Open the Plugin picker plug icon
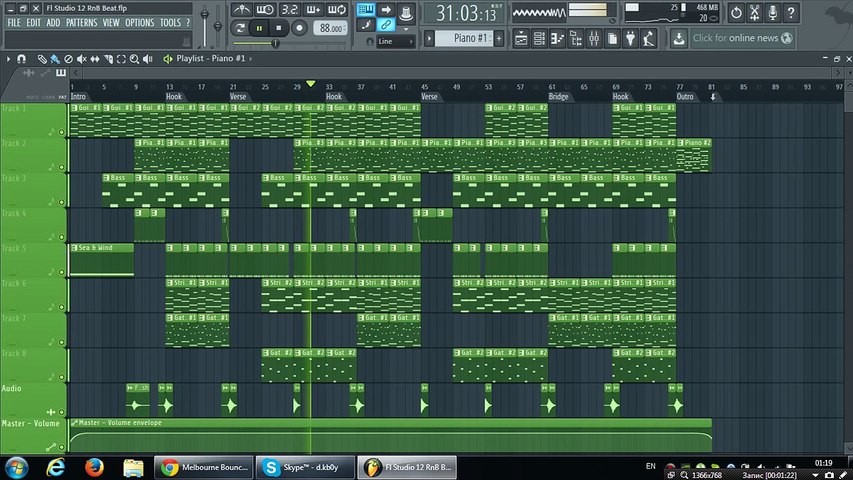Image resolution: width=853 pixels, height=480 pixels. click(x=630, y=38)
